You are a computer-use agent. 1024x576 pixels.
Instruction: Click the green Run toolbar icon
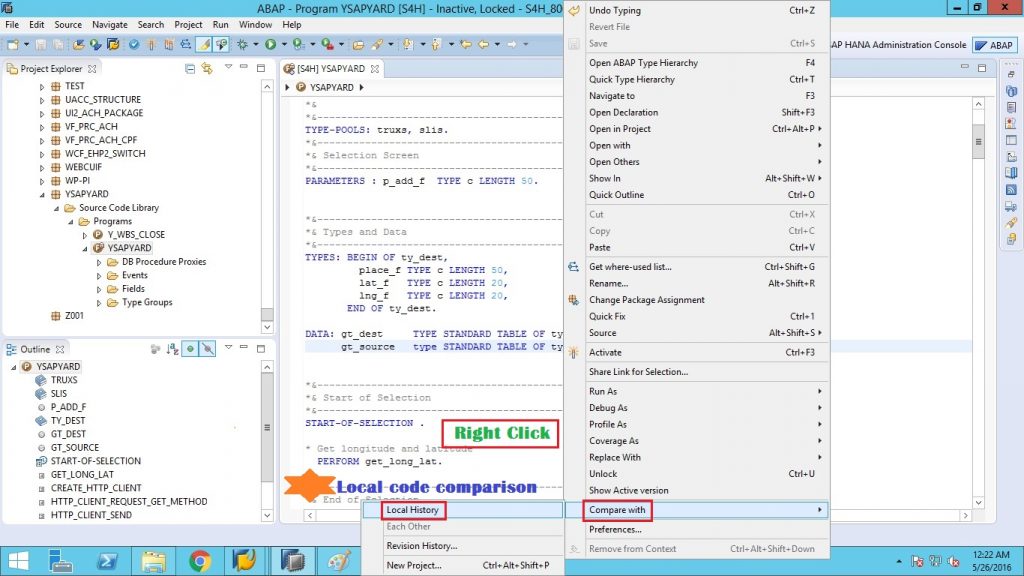coord(270,44)
